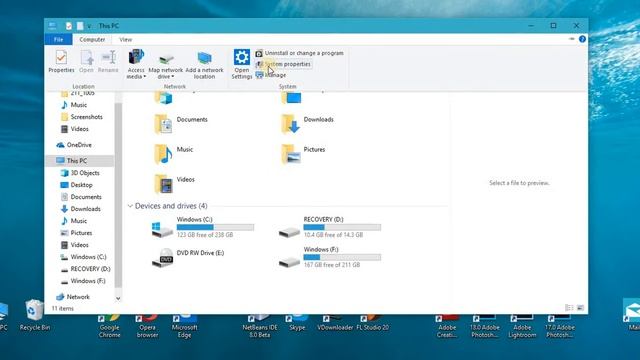Select the Google Chrome desktop shortcut
Screen dimensions: 640x360
tap(109, 326)
